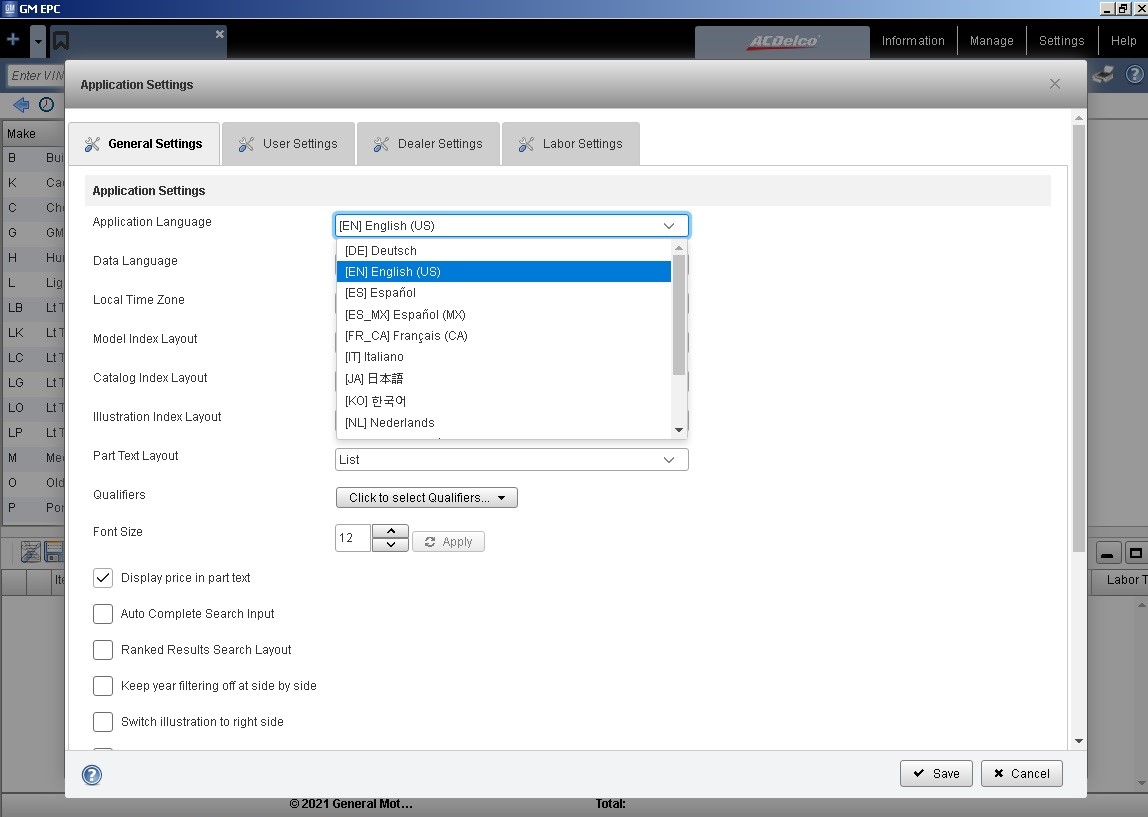The width and height of the screenshot is (1148, 817).
Task: Switch to General Settings tab
Action: point(144,143)
